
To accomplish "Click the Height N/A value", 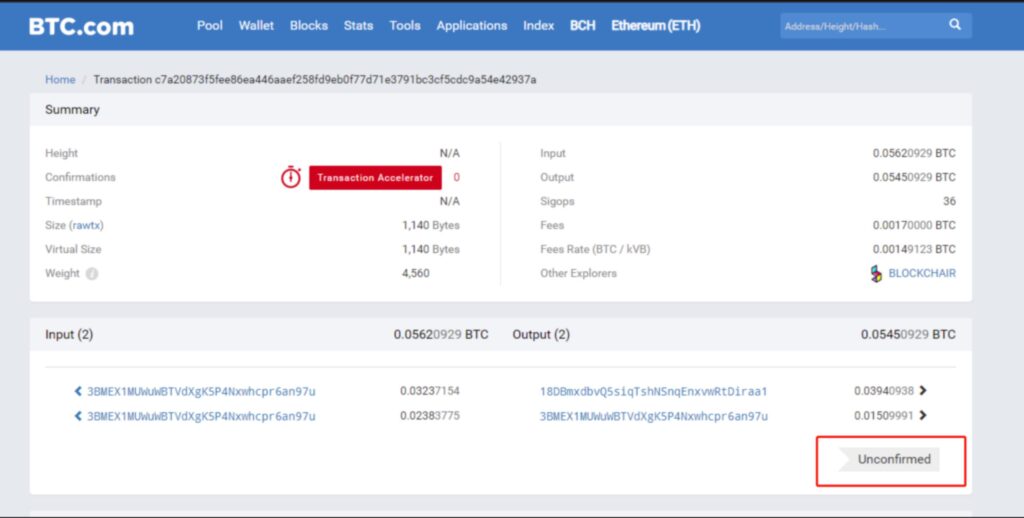I will click(x=449, y=153).
